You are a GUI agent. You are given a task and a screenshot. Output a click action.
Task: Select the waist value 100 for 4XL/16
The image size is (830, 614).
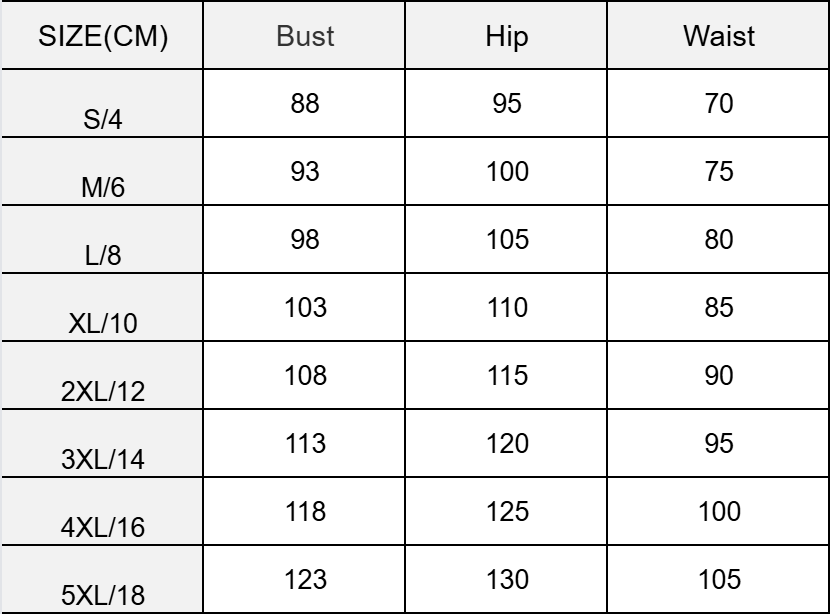[x=718, y=511]
